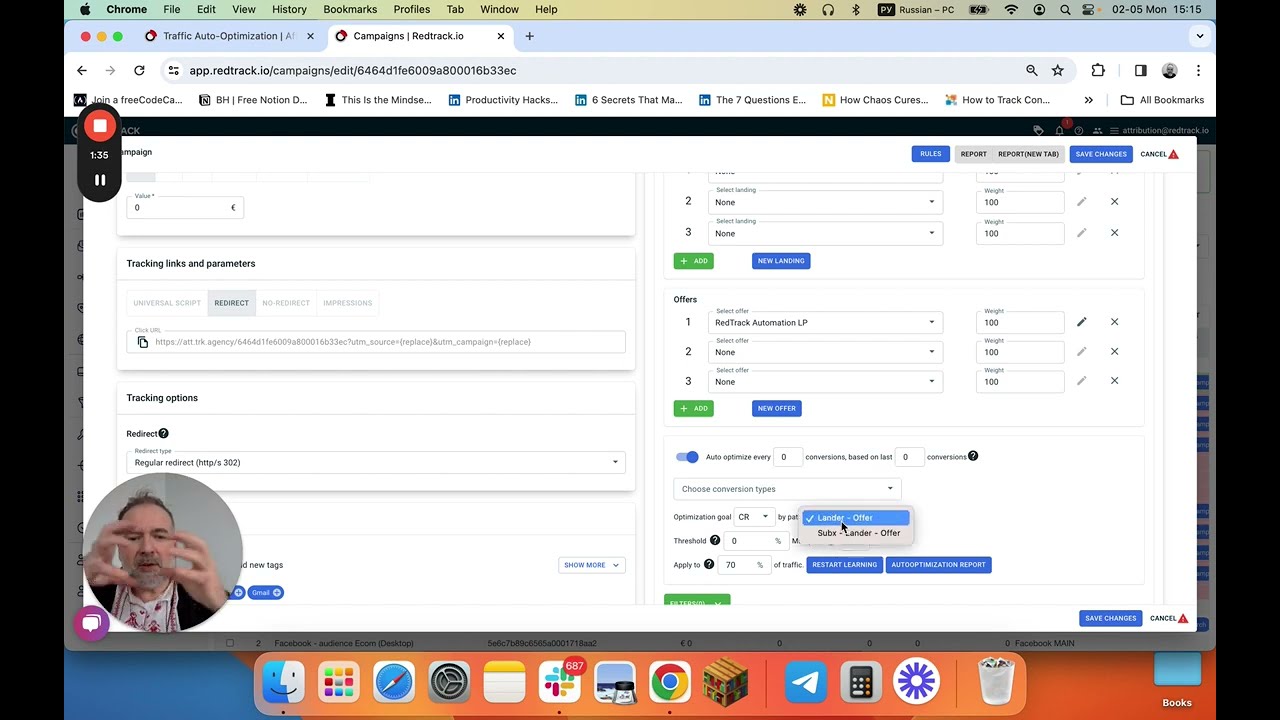Click AUTOOPTIMIZATION REPORT button
The width and height of the screenshot is (1280, 720).
tap(938, 565)
